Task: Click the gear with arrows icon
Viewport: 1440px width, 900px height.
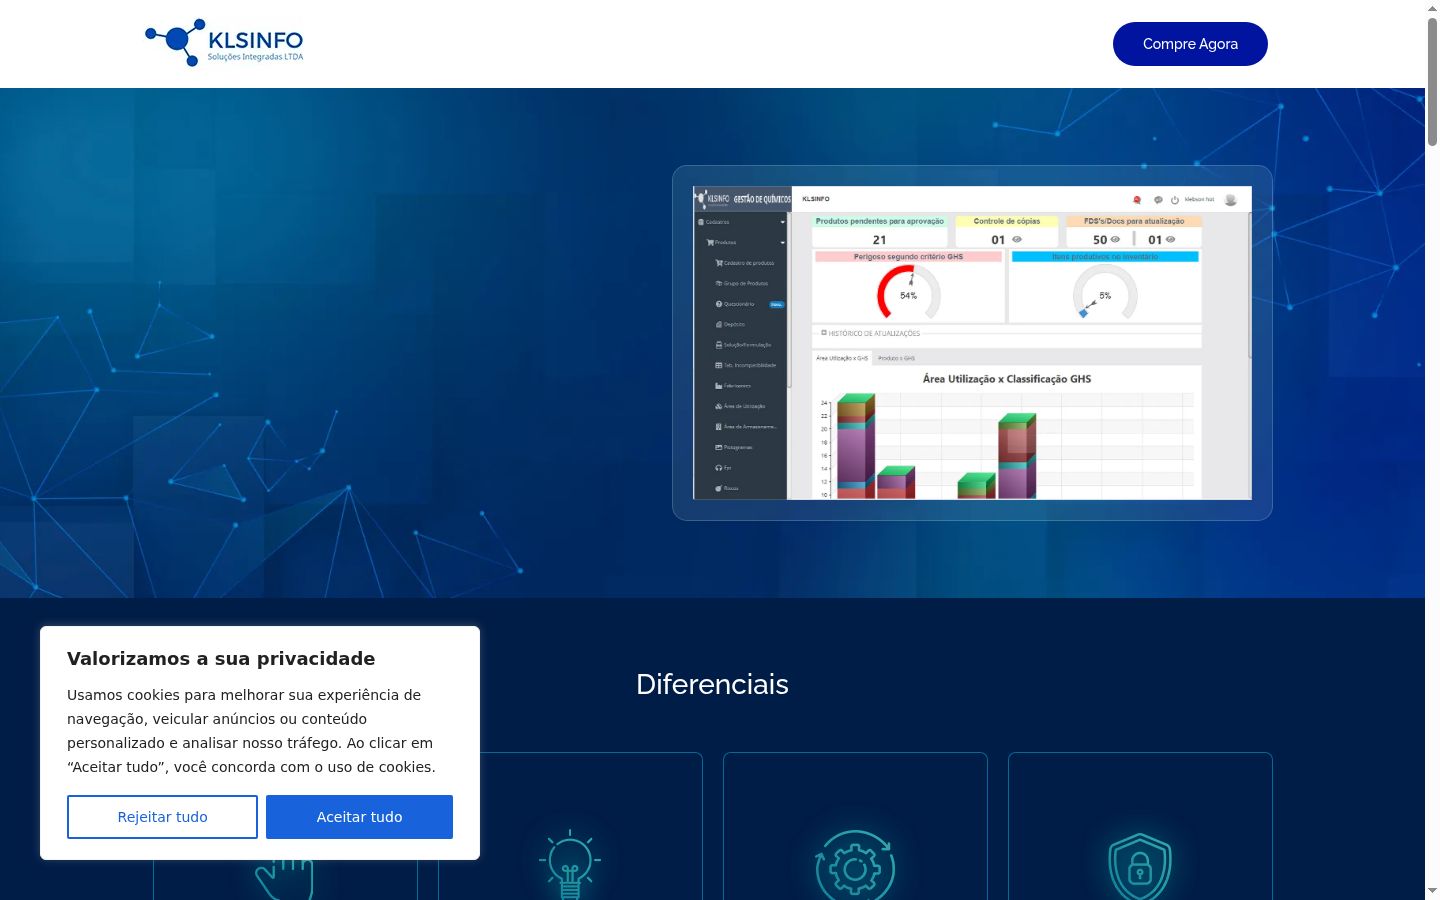Action: pos(855,866)
